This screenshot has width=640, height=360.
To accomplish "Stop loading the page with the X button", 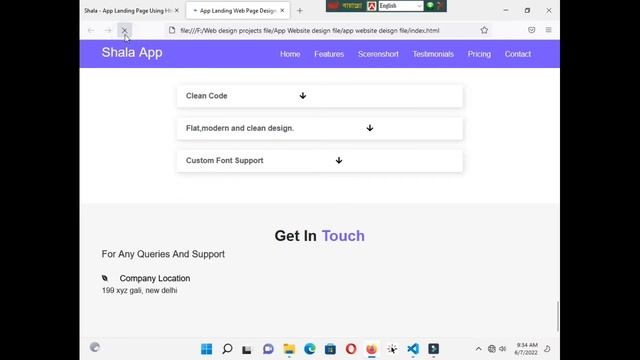I will (124, 30).
